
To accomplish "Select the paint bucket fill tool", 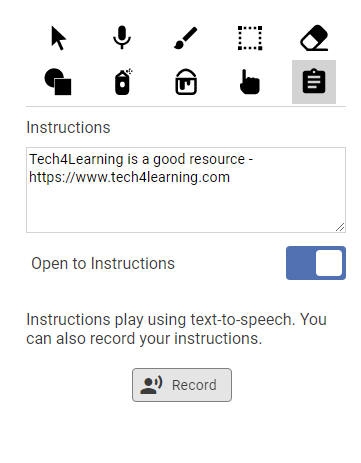I will 186,82.
